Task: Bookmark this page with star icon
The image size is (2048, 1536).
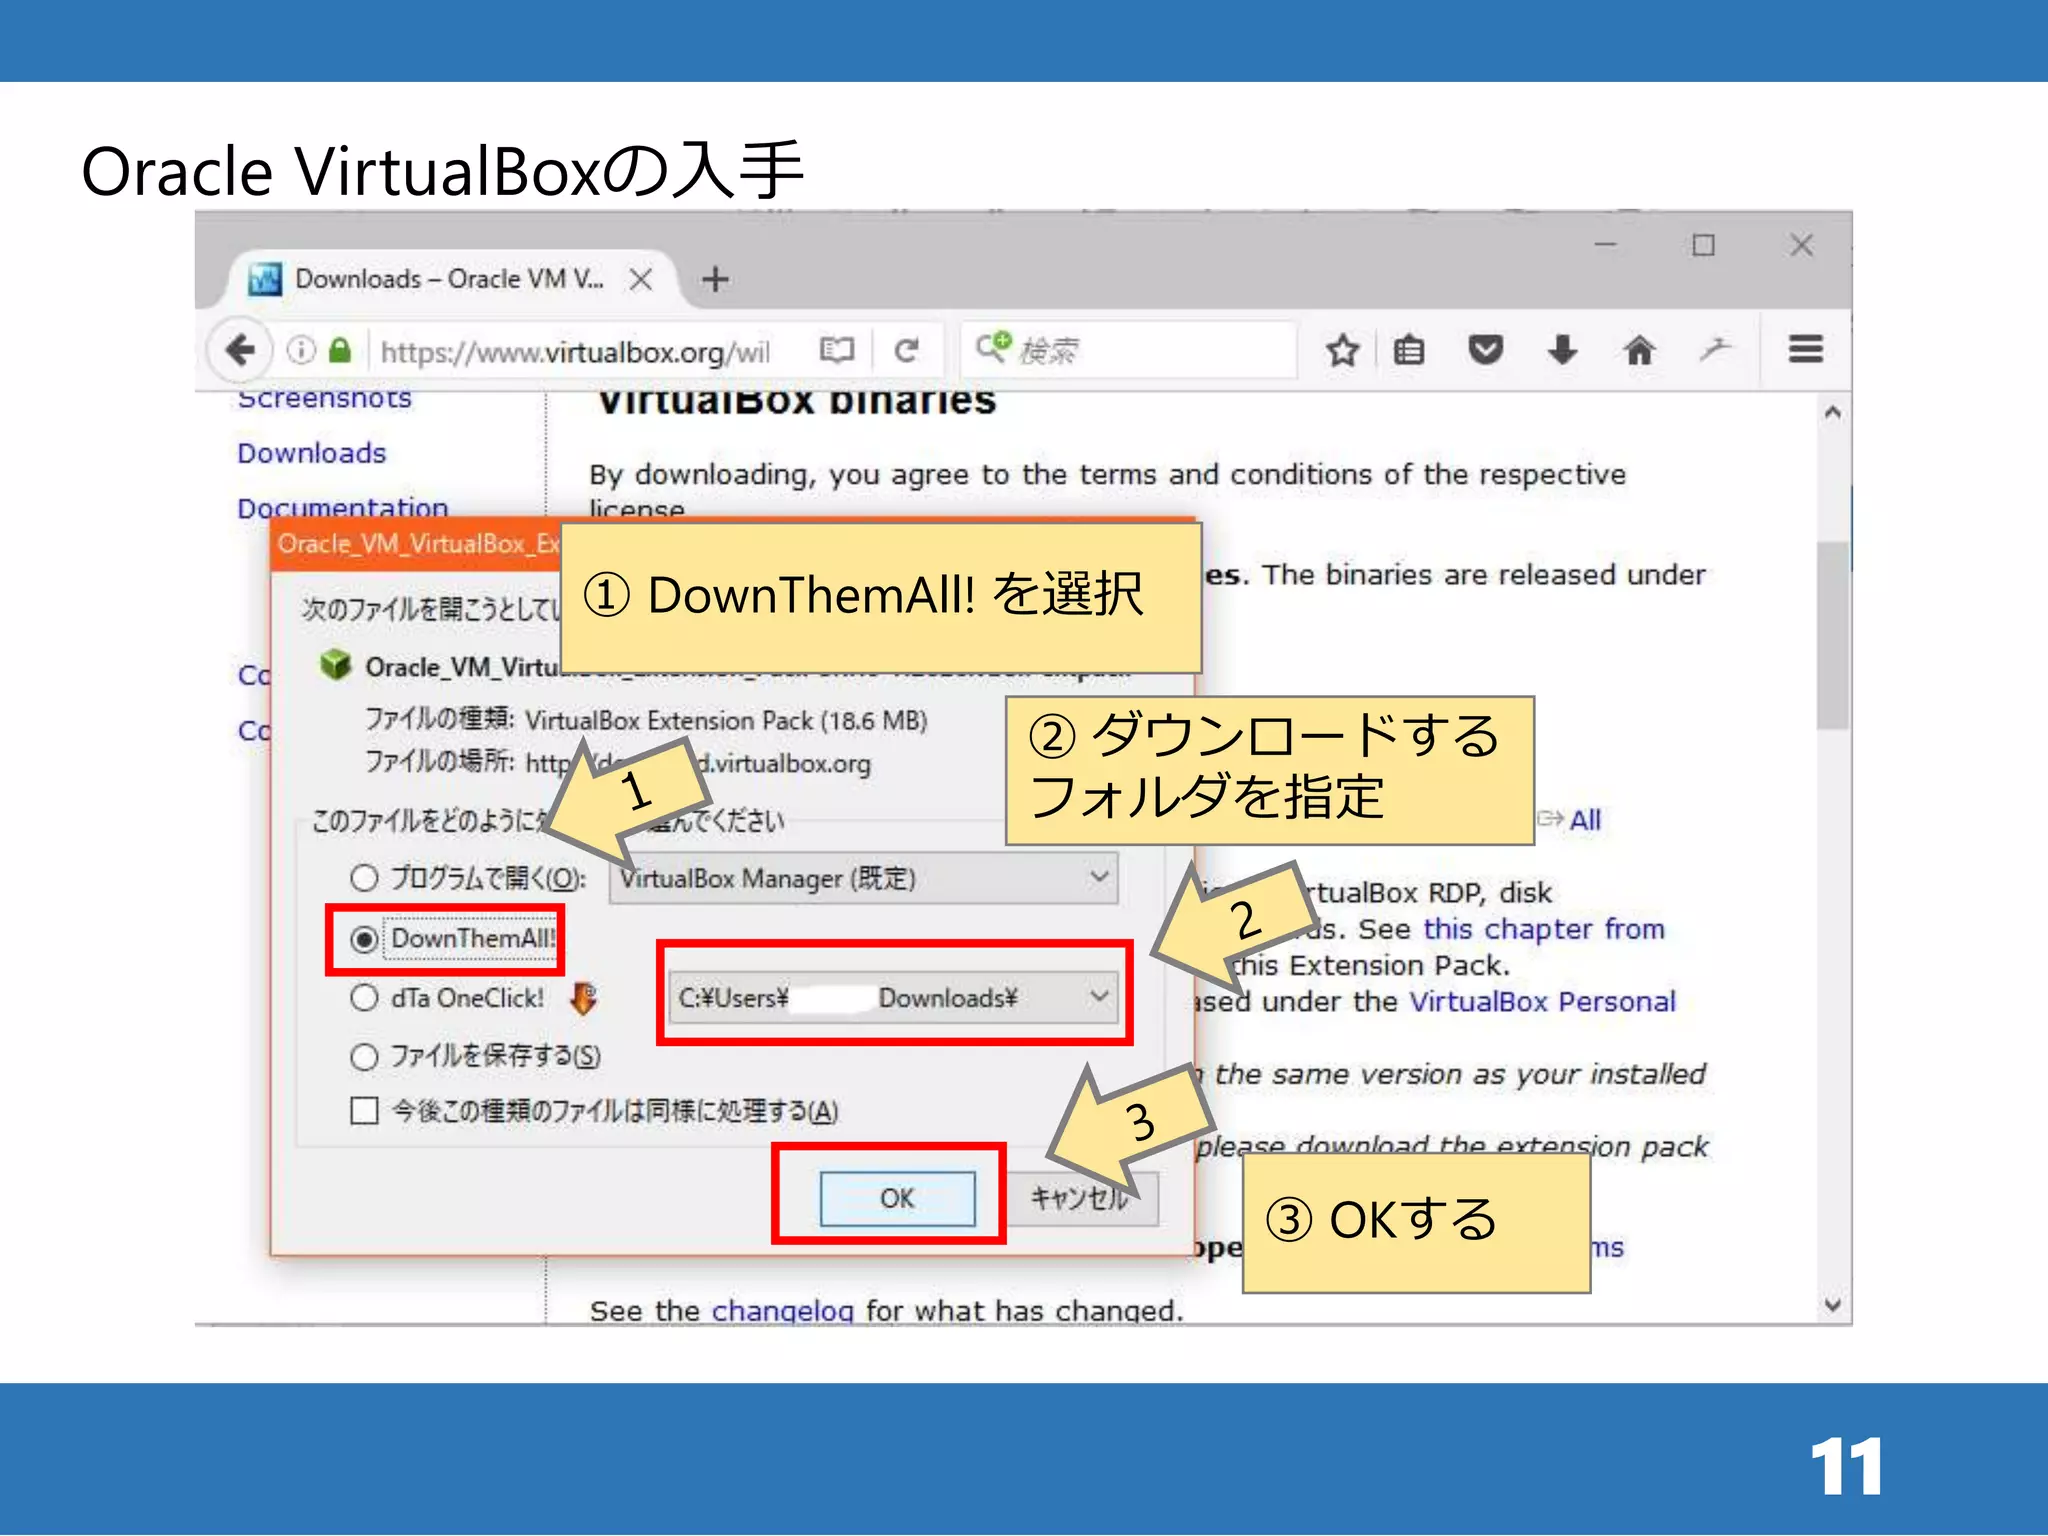Action: (x=1342, y=350)
